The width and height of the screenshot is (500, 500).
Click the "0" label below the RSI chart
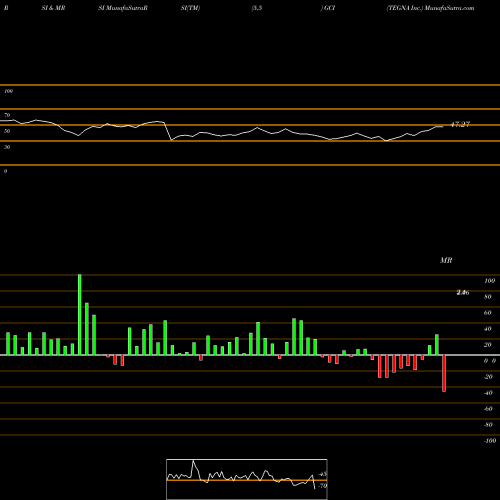click(x=5, y=171)
